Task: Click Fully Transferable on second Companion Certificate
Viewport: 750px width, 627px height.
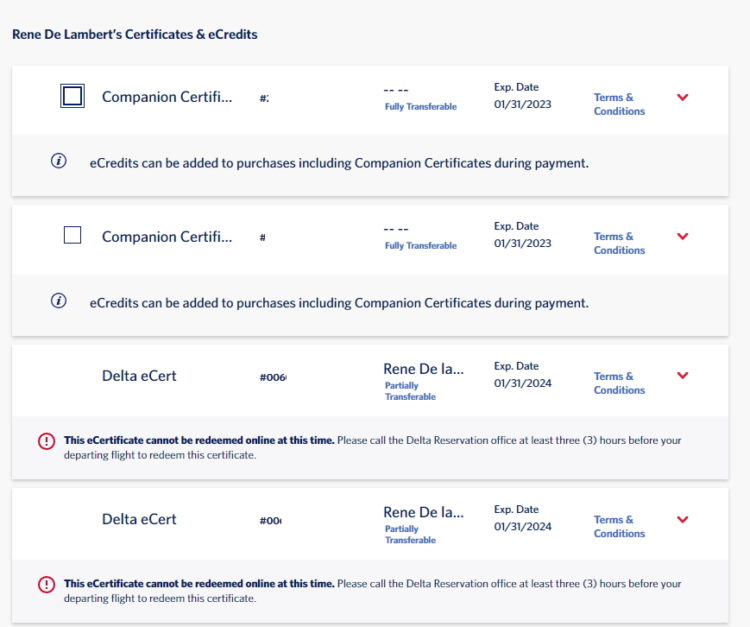Action: pyautogui.click(x=420, y=245)
